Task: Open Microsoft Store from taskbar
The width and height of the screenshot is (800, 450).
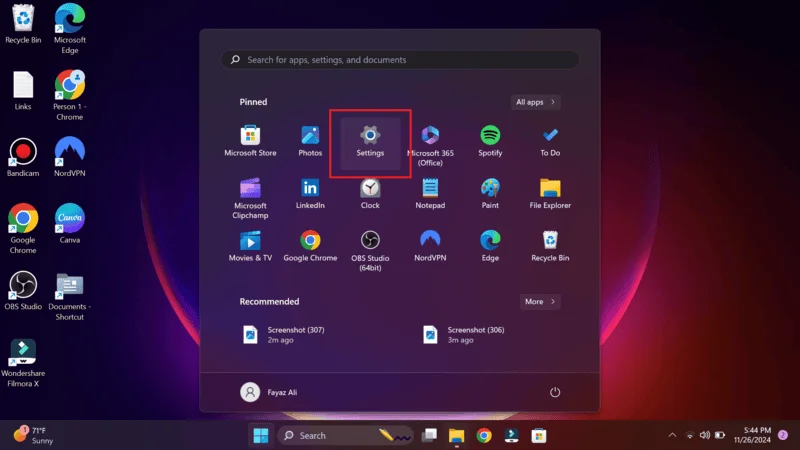Action: point(539,435)
